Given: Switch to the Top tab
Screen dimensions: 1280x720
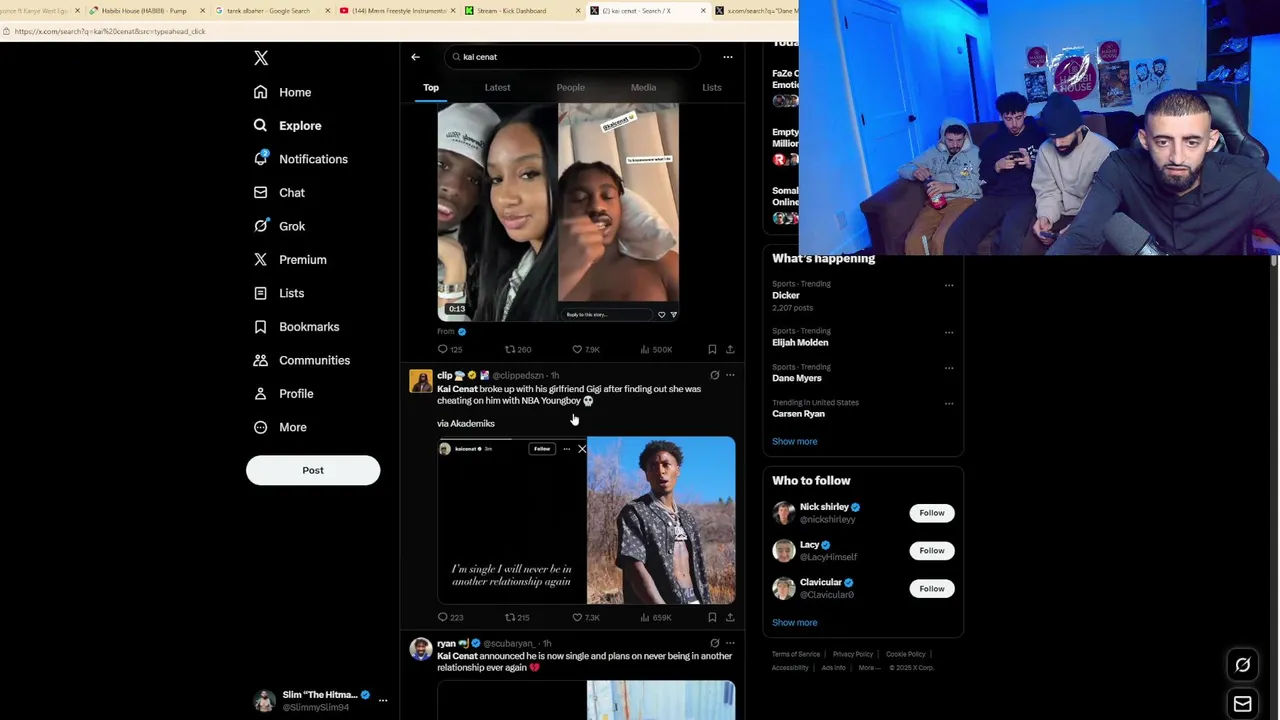Looking at the screenshot, I should click(x=431, y=87).
